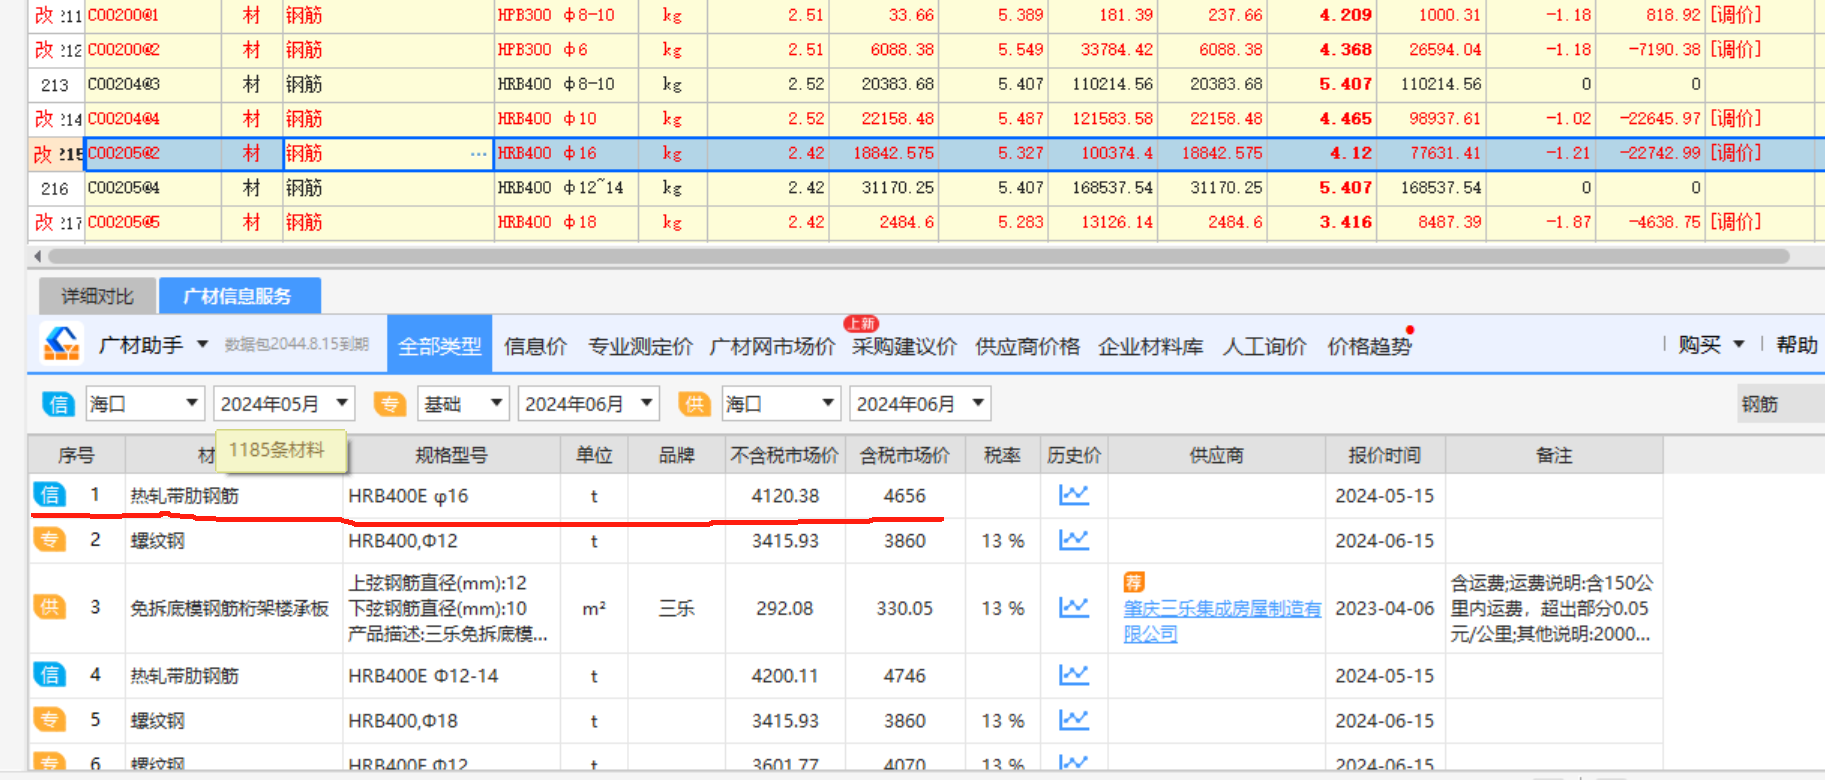Click the blue 信 filter icon beside 海口
The width and height of the screenshot is (1825, 780).
point(58,404)
